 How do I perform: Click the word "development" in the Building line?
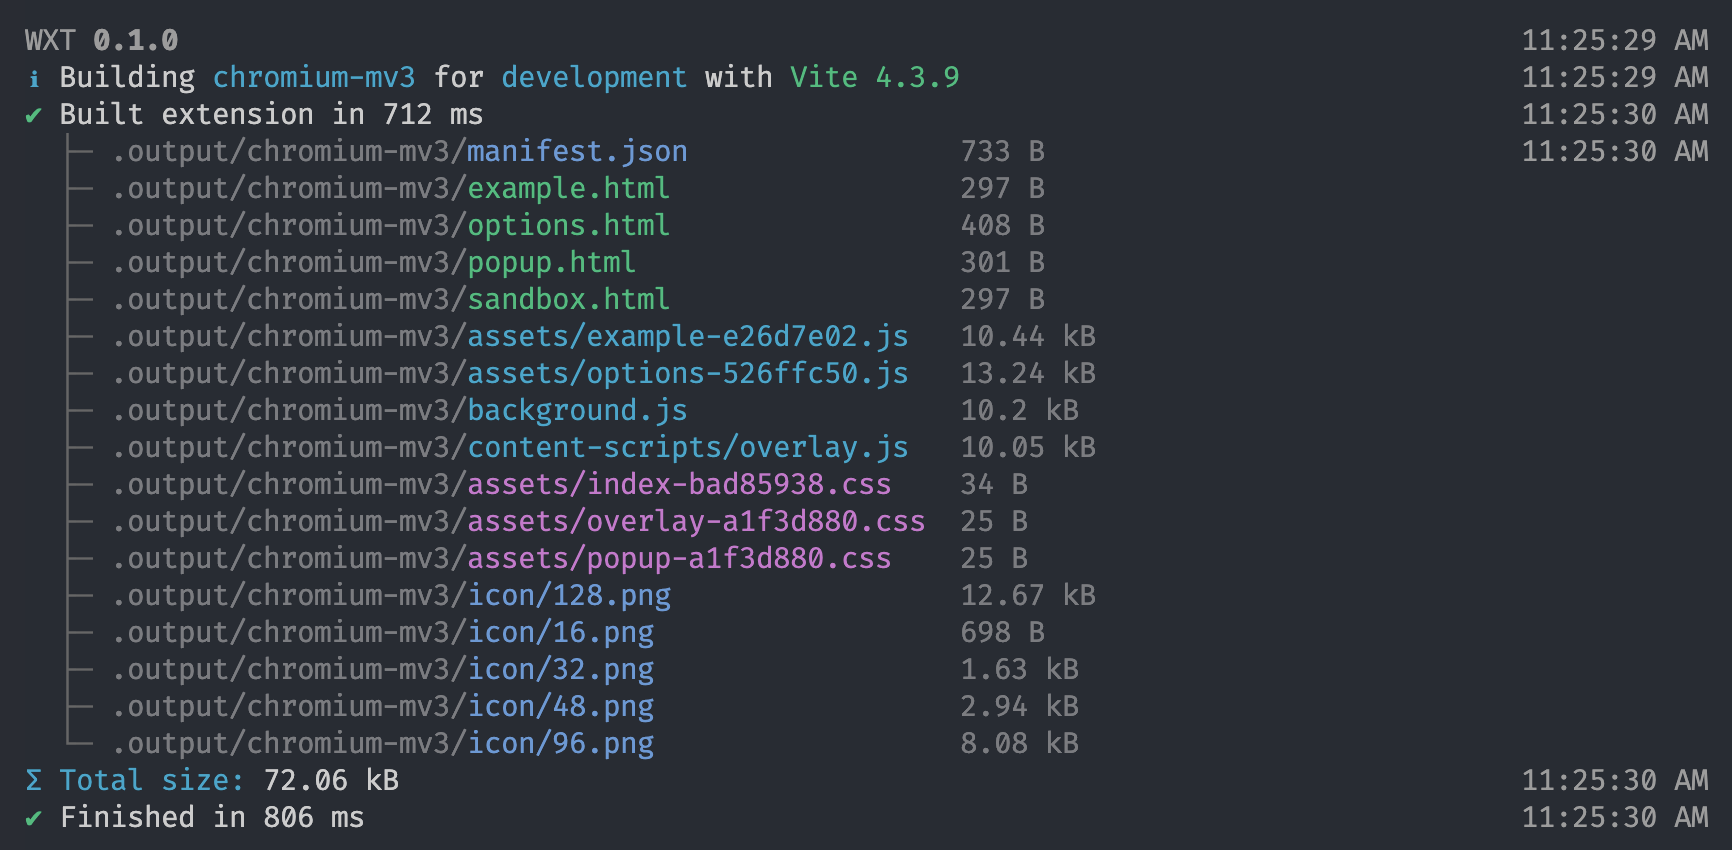(x=594, y=78)
